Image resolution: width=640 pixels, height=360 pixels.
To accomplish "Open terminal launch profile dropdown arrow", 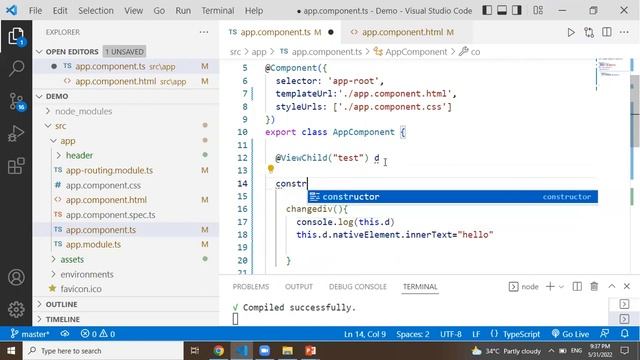I will click(x=561, y=287).
